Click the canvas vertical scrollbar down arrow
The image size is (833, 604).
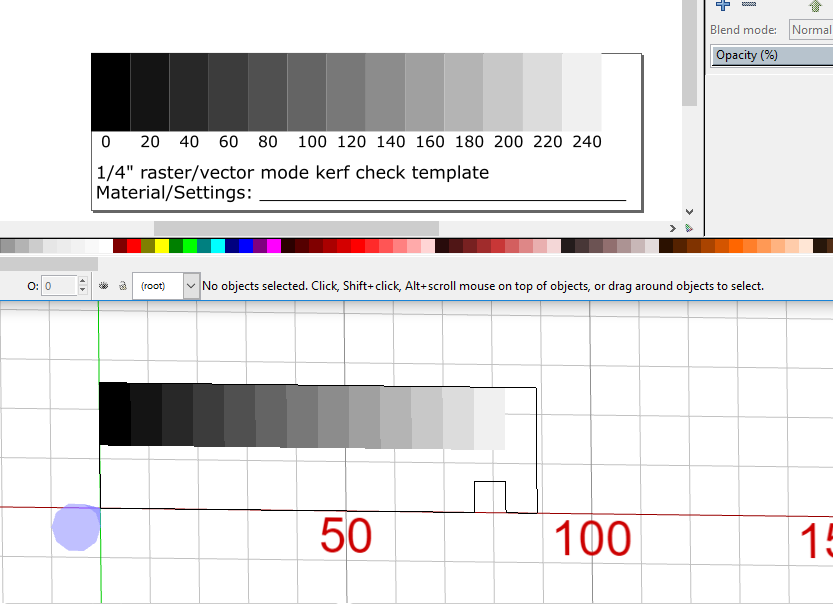click(690, 211)
